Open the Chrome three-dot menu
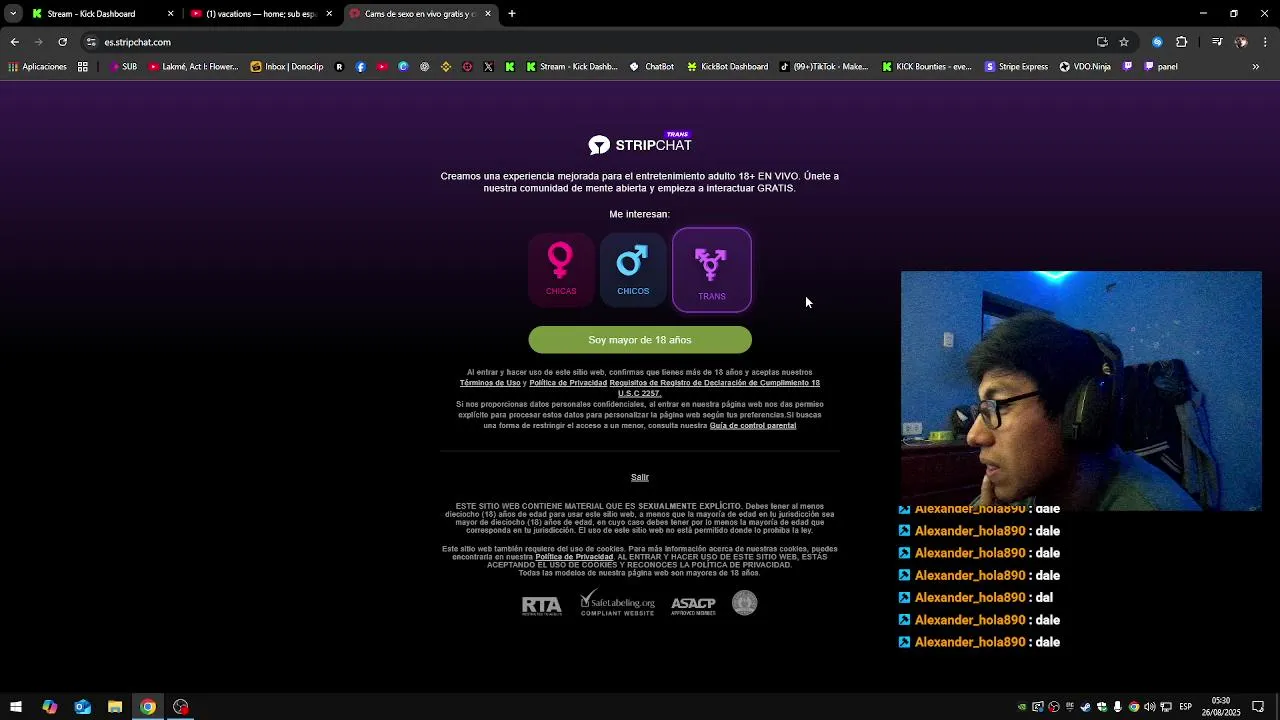The image size is (1280, 720). [1265, 42]
